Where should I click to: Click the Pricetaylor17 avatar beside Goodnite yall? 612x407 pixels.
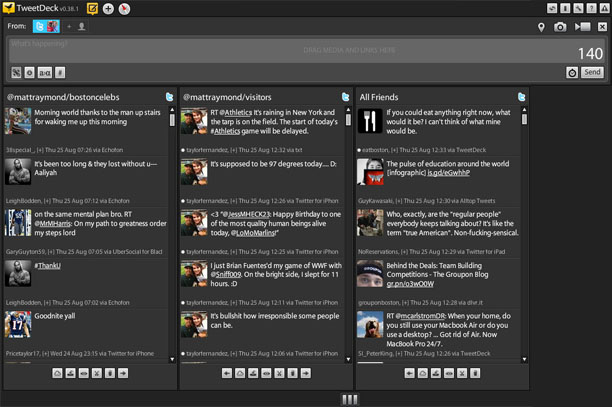(x=18, y=324)
